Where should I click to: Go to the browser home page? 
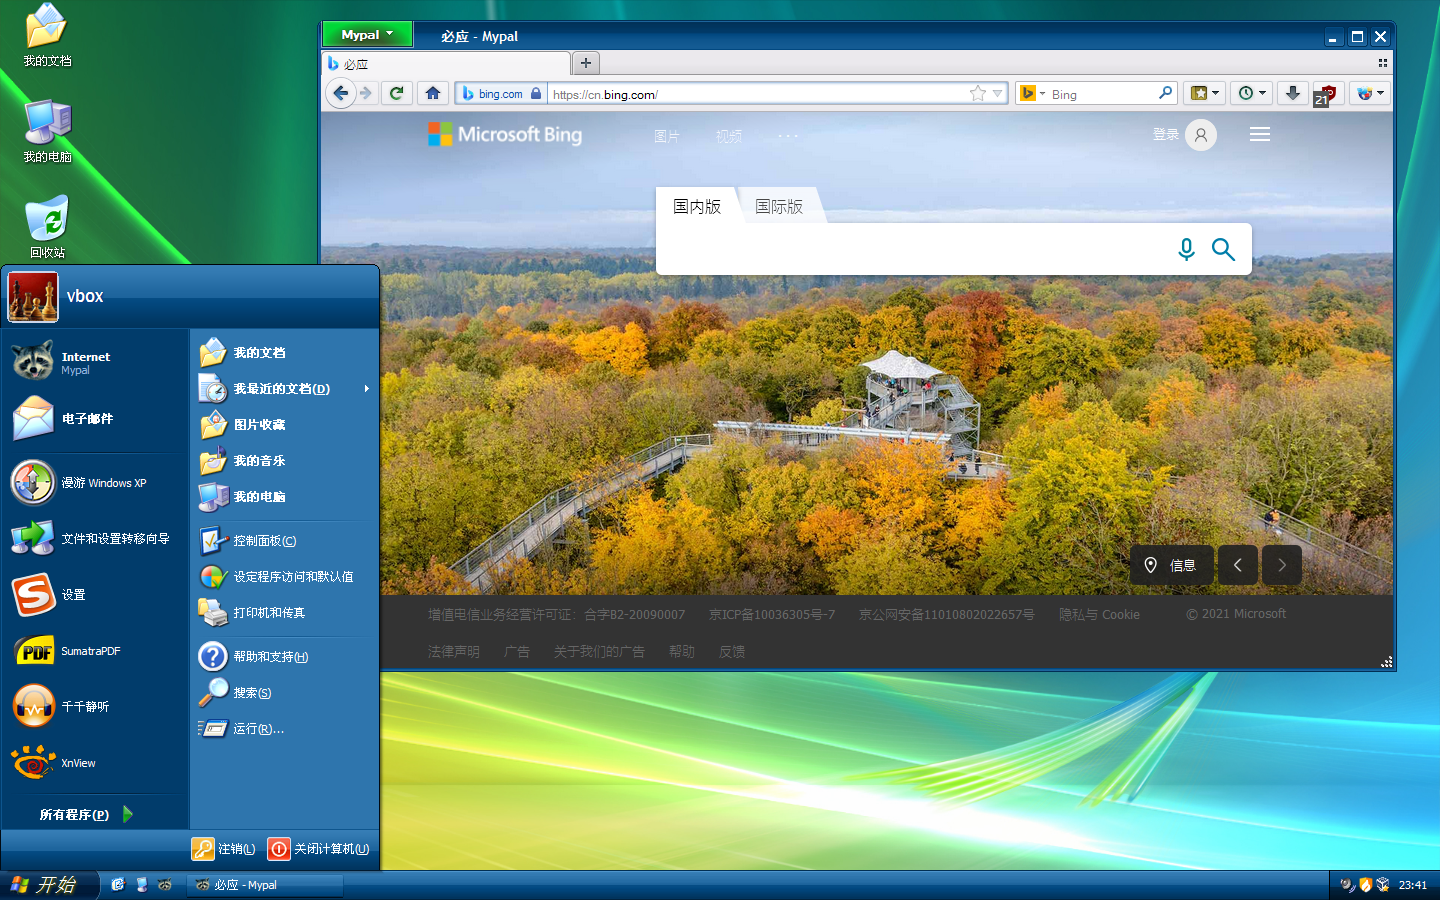(433, 93)
